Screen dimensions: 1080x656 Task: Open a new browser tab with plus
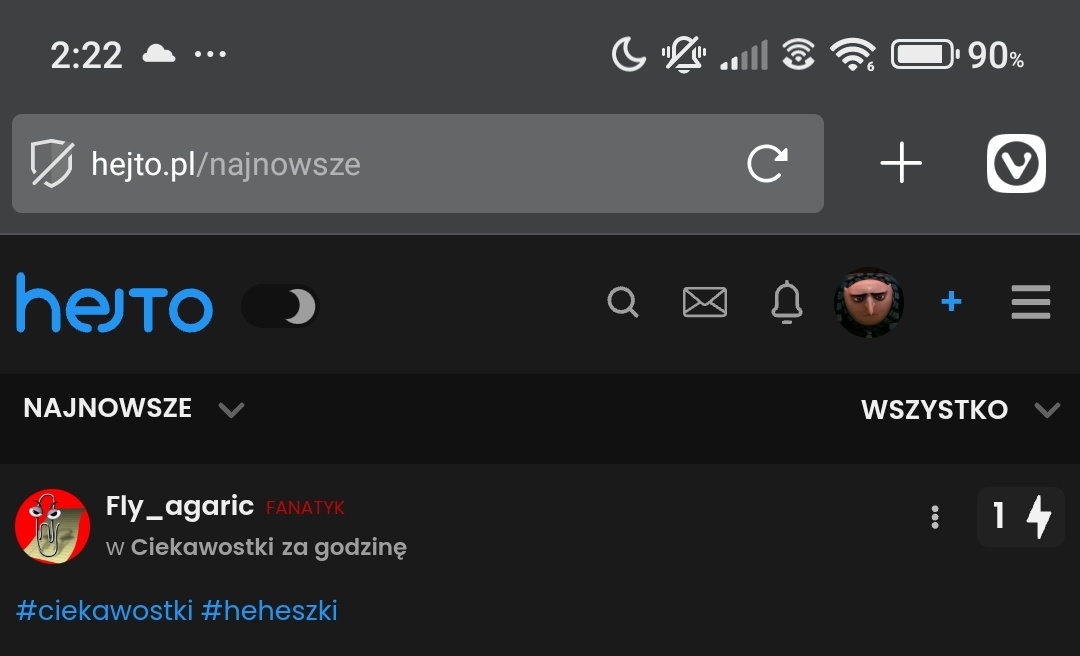coord(901,163)
